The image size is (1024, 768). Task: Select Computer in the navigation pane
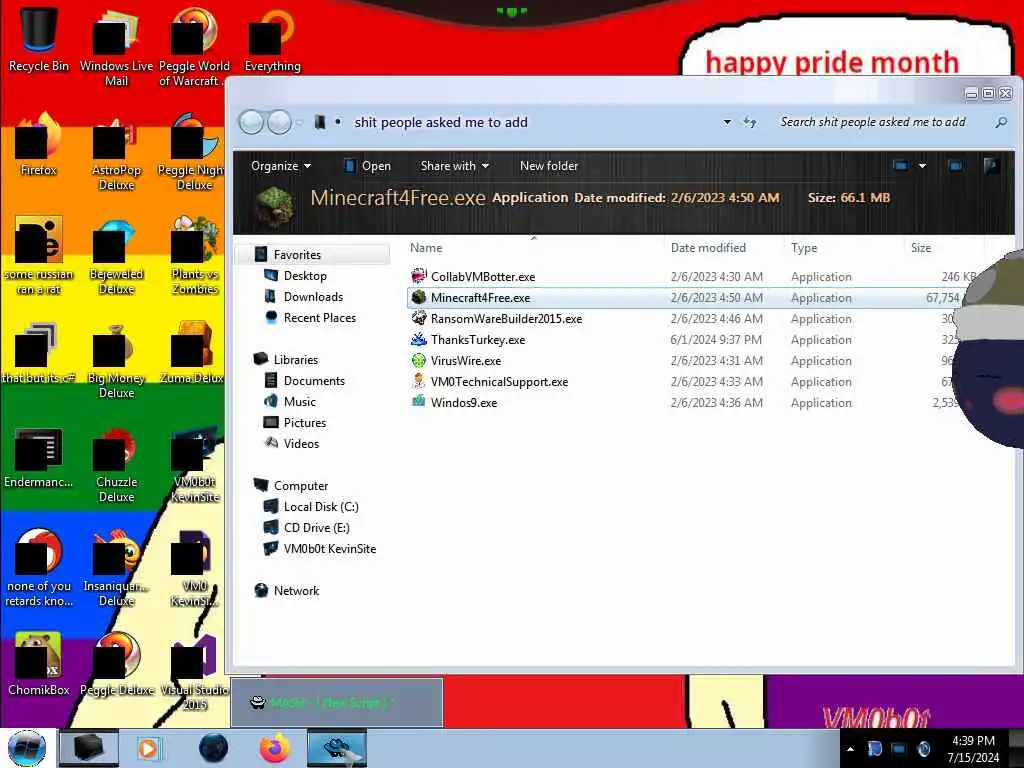[x=301, y=486]
